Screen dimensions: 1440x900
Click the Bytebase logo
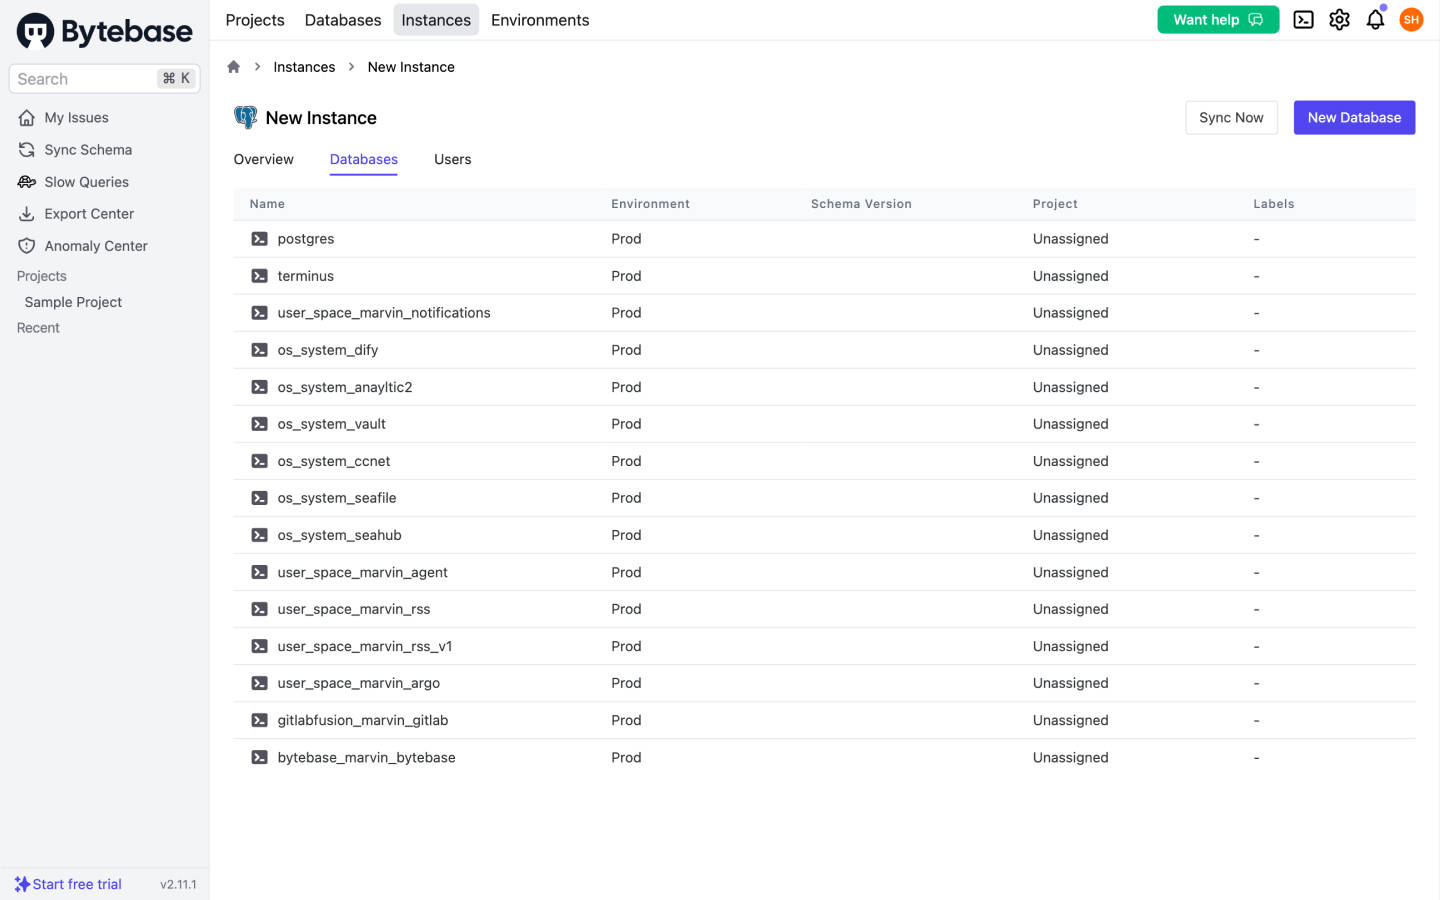tap(104, 31)
